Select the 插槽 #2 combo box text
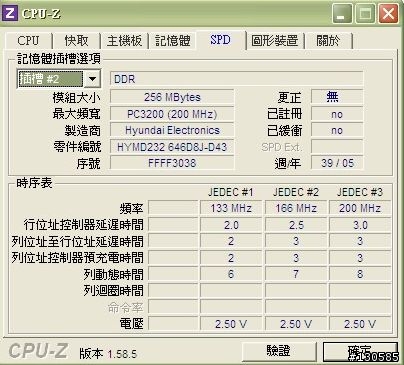The height and width of the screenshot is (365, 404). point(50,79)
